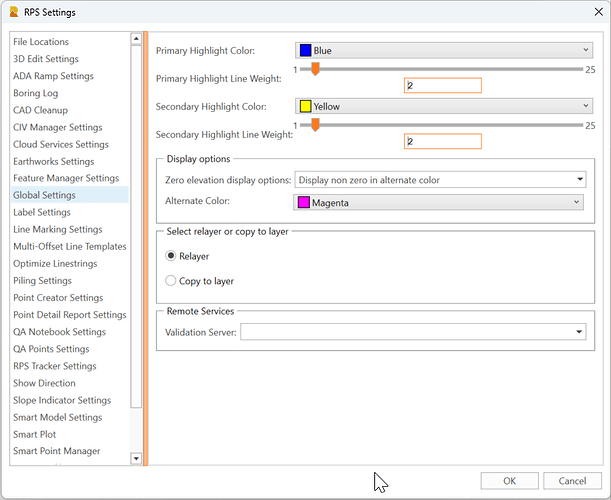The image size is (611, 500).
Task: Click the Primary Highlight Line Weight value field
Action: tap(443, 86)
